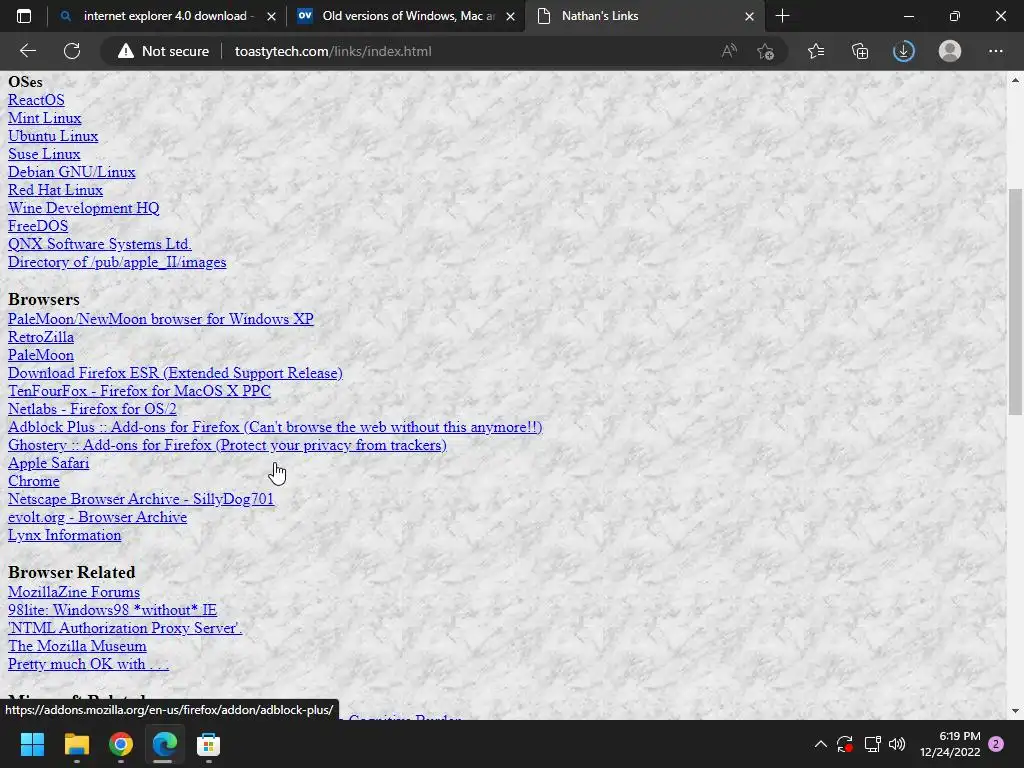Open Read aloud icon in address bar
1024x768 pixels.
(x=729, y=51)
